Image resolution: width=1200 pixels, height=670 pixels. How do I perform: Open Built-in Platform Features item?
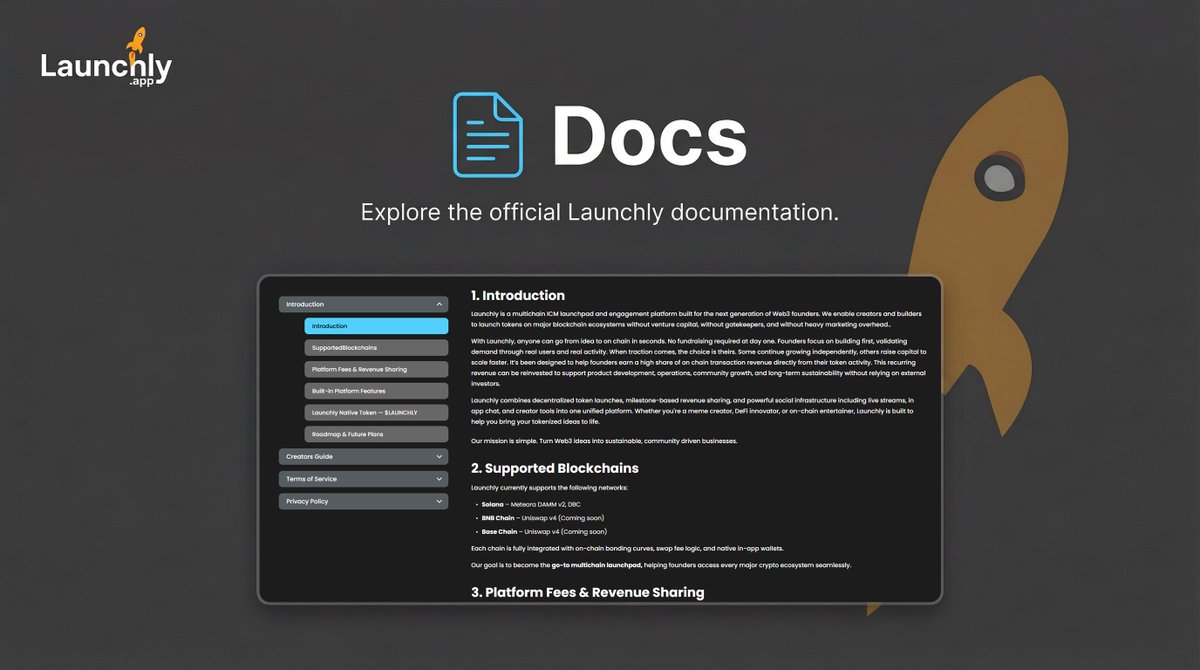[376, 391]
